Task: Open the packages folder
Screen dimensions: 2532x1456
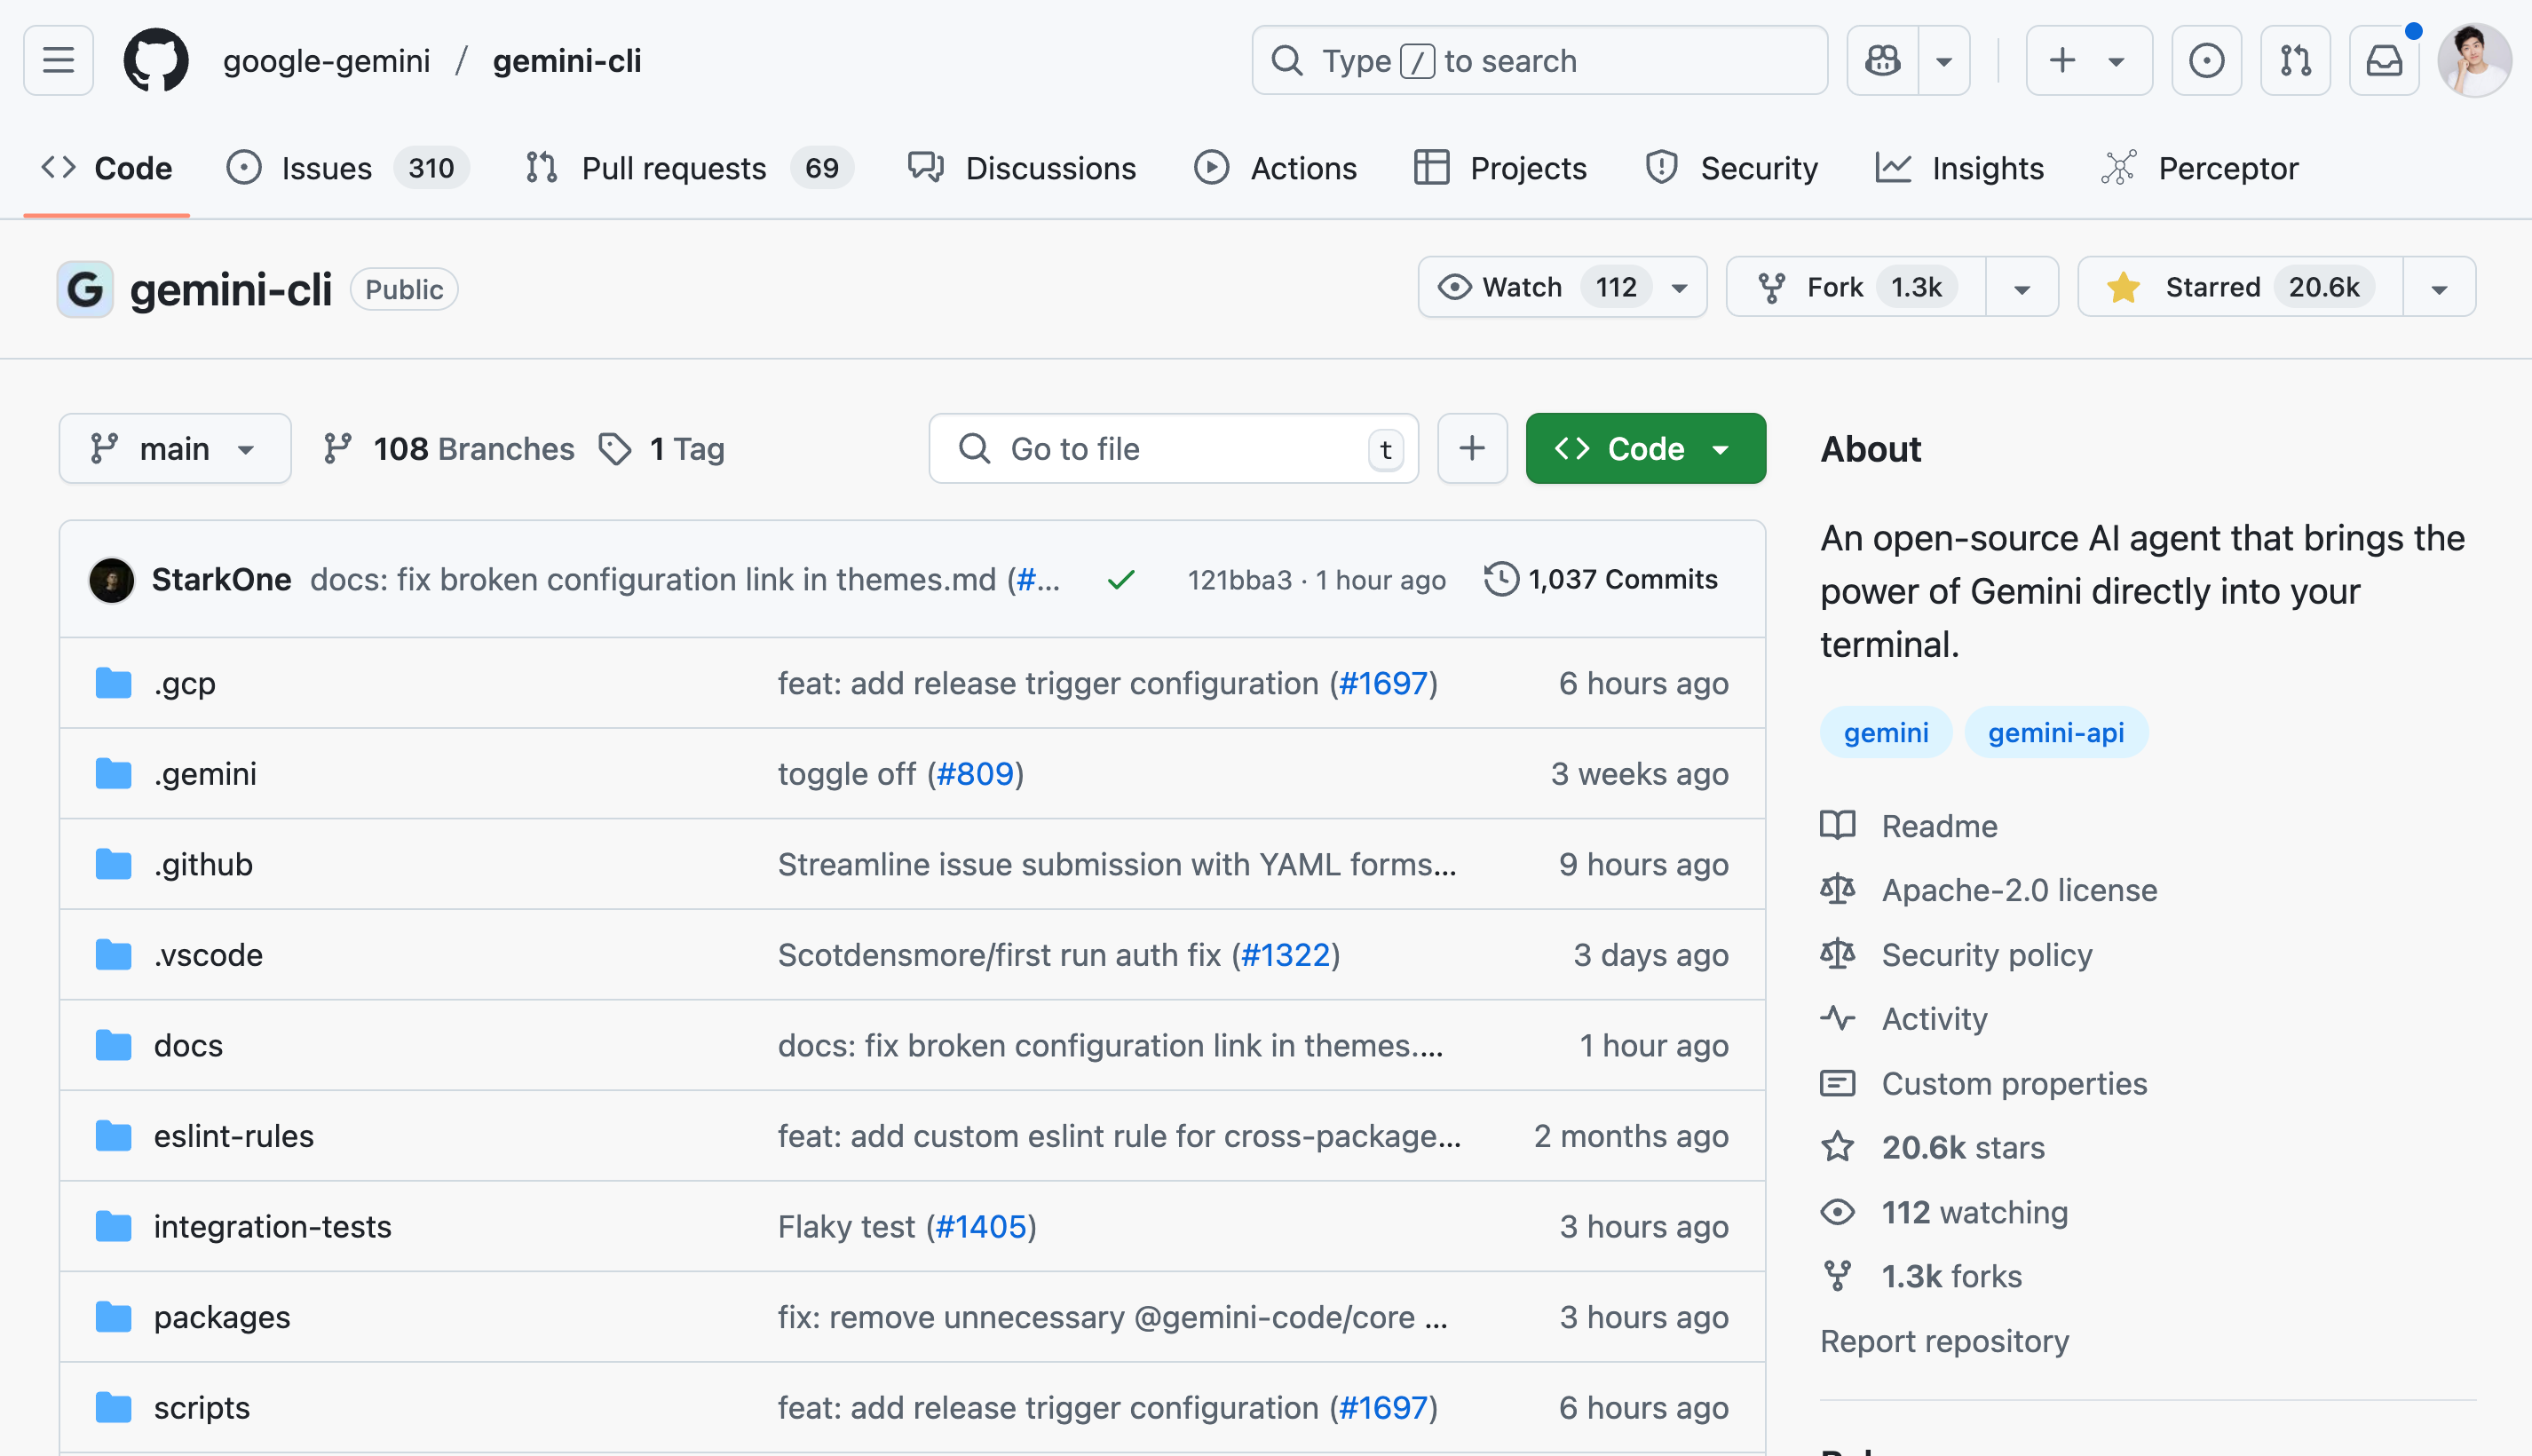Action: click(222, 1317)
